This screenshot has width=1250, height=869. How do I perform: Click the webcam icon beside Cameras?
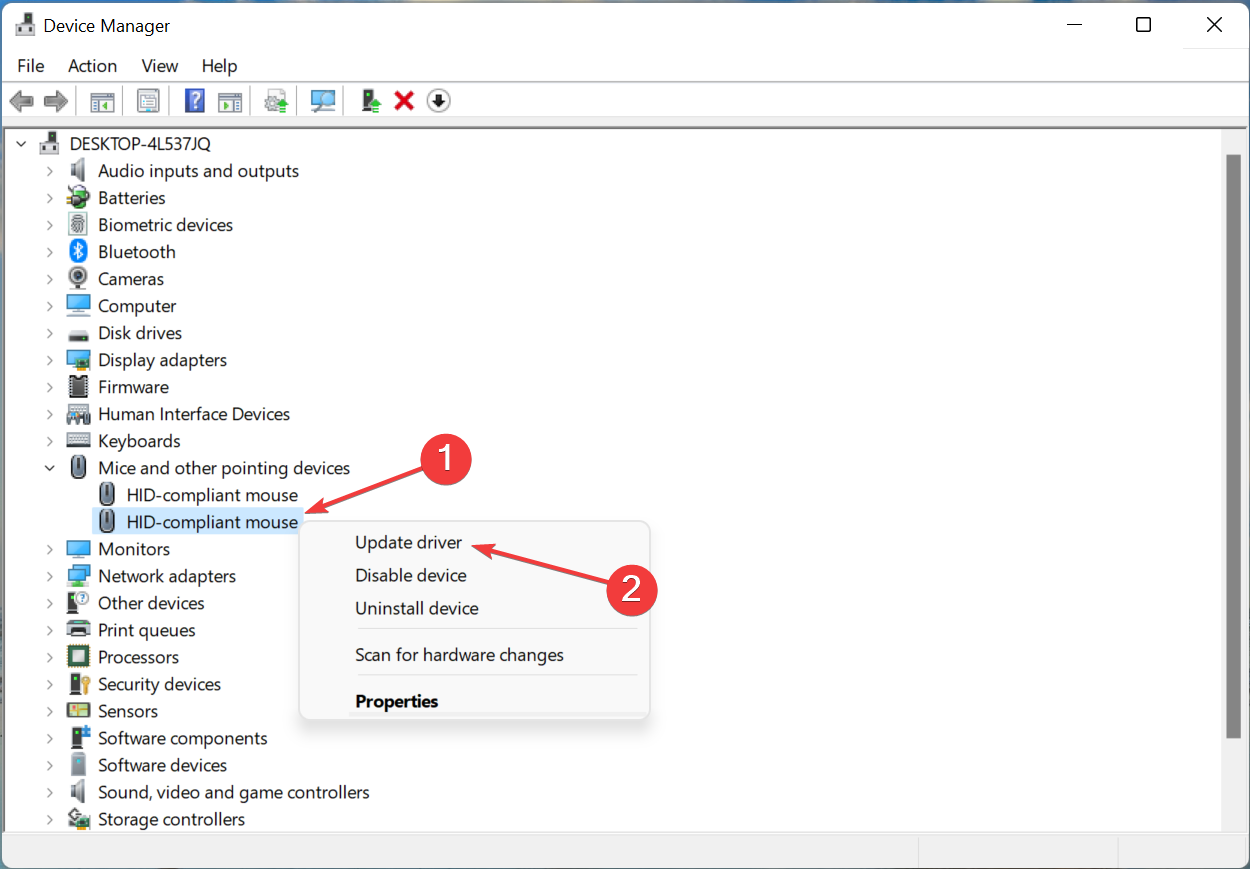tap(78, 279)
